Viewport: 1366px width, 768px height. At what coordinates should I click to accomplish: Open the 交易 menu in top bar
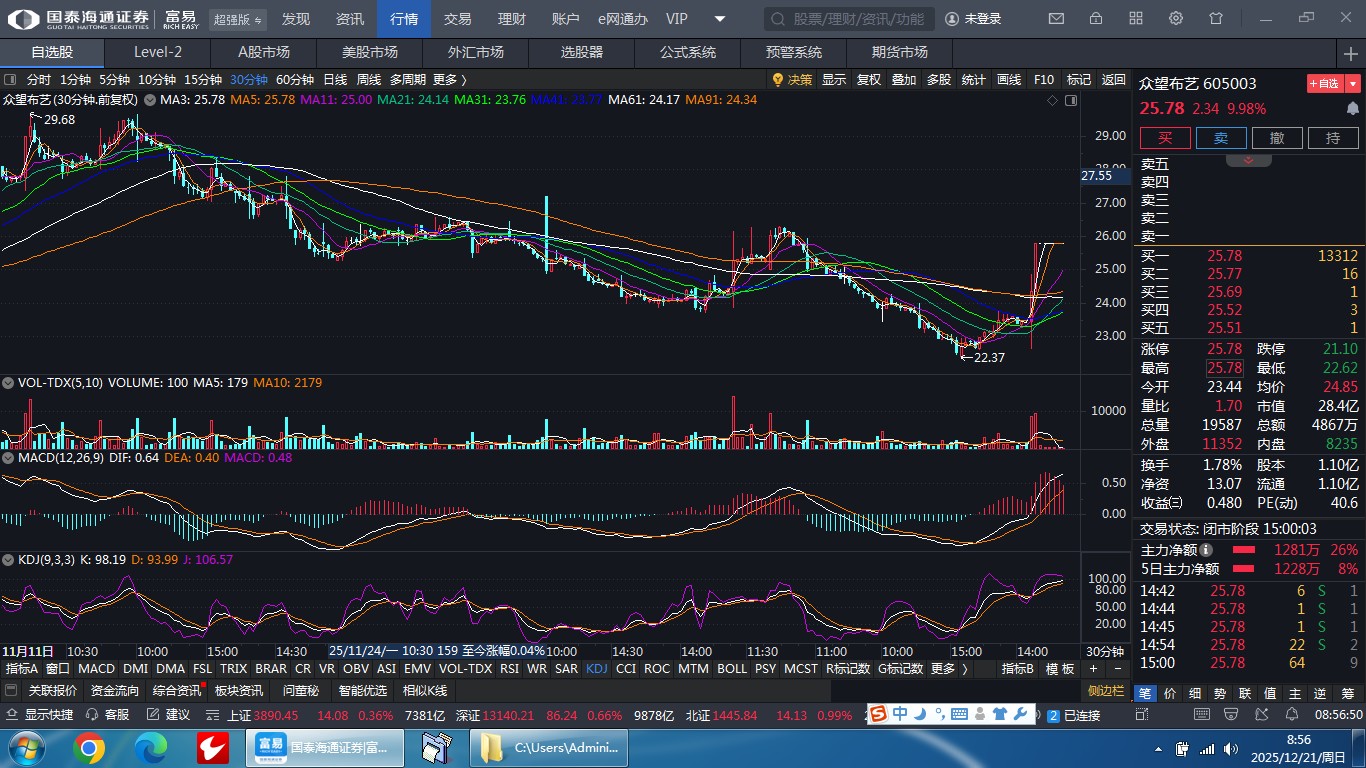(457, 19)
